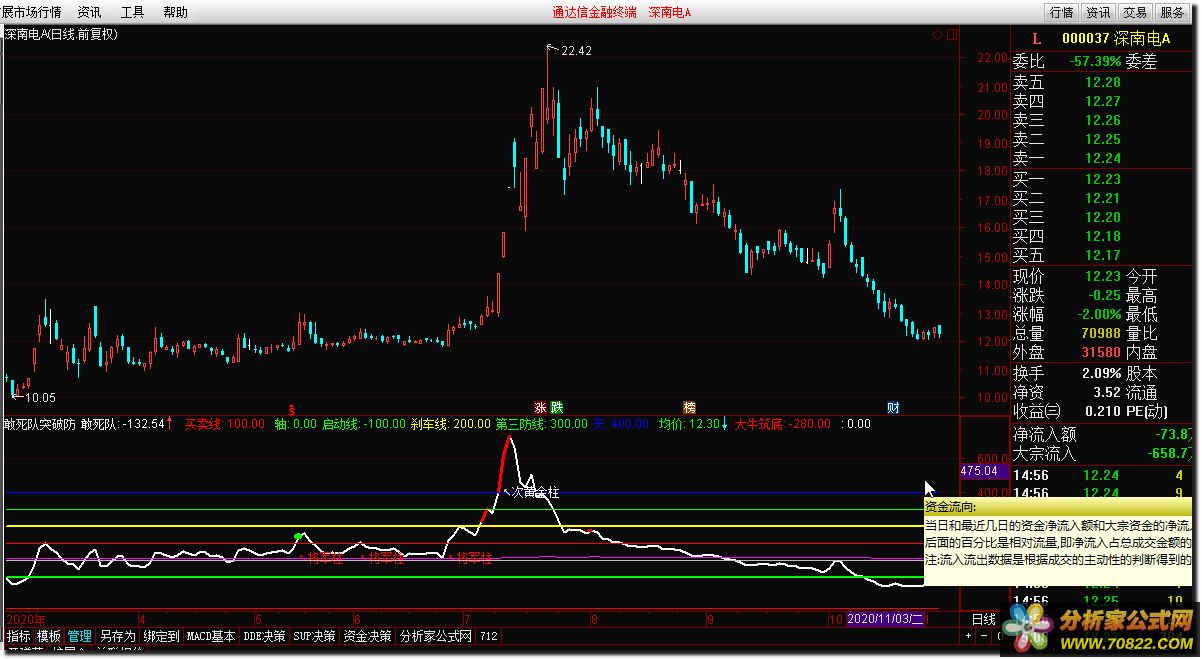The width and height of the screenshot is (1202, 659).
Task: Open the 分析家公式网 tab
Action: [436, 636]
